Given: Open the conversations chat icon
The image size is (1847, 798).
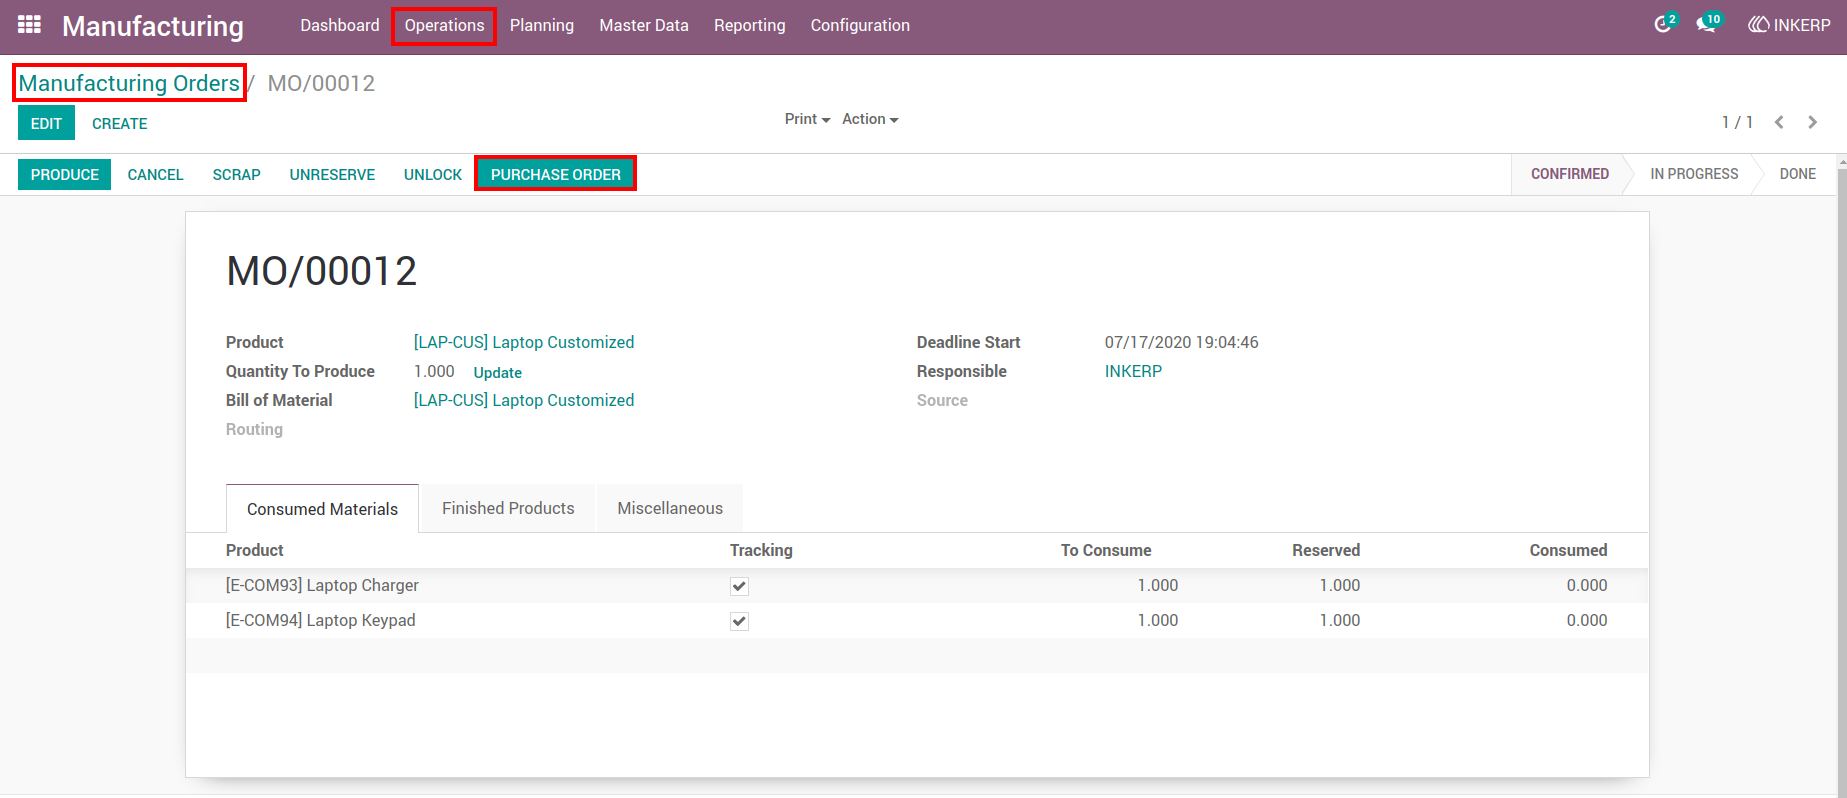Looking at the screenshot, I should coord(1707,24).
